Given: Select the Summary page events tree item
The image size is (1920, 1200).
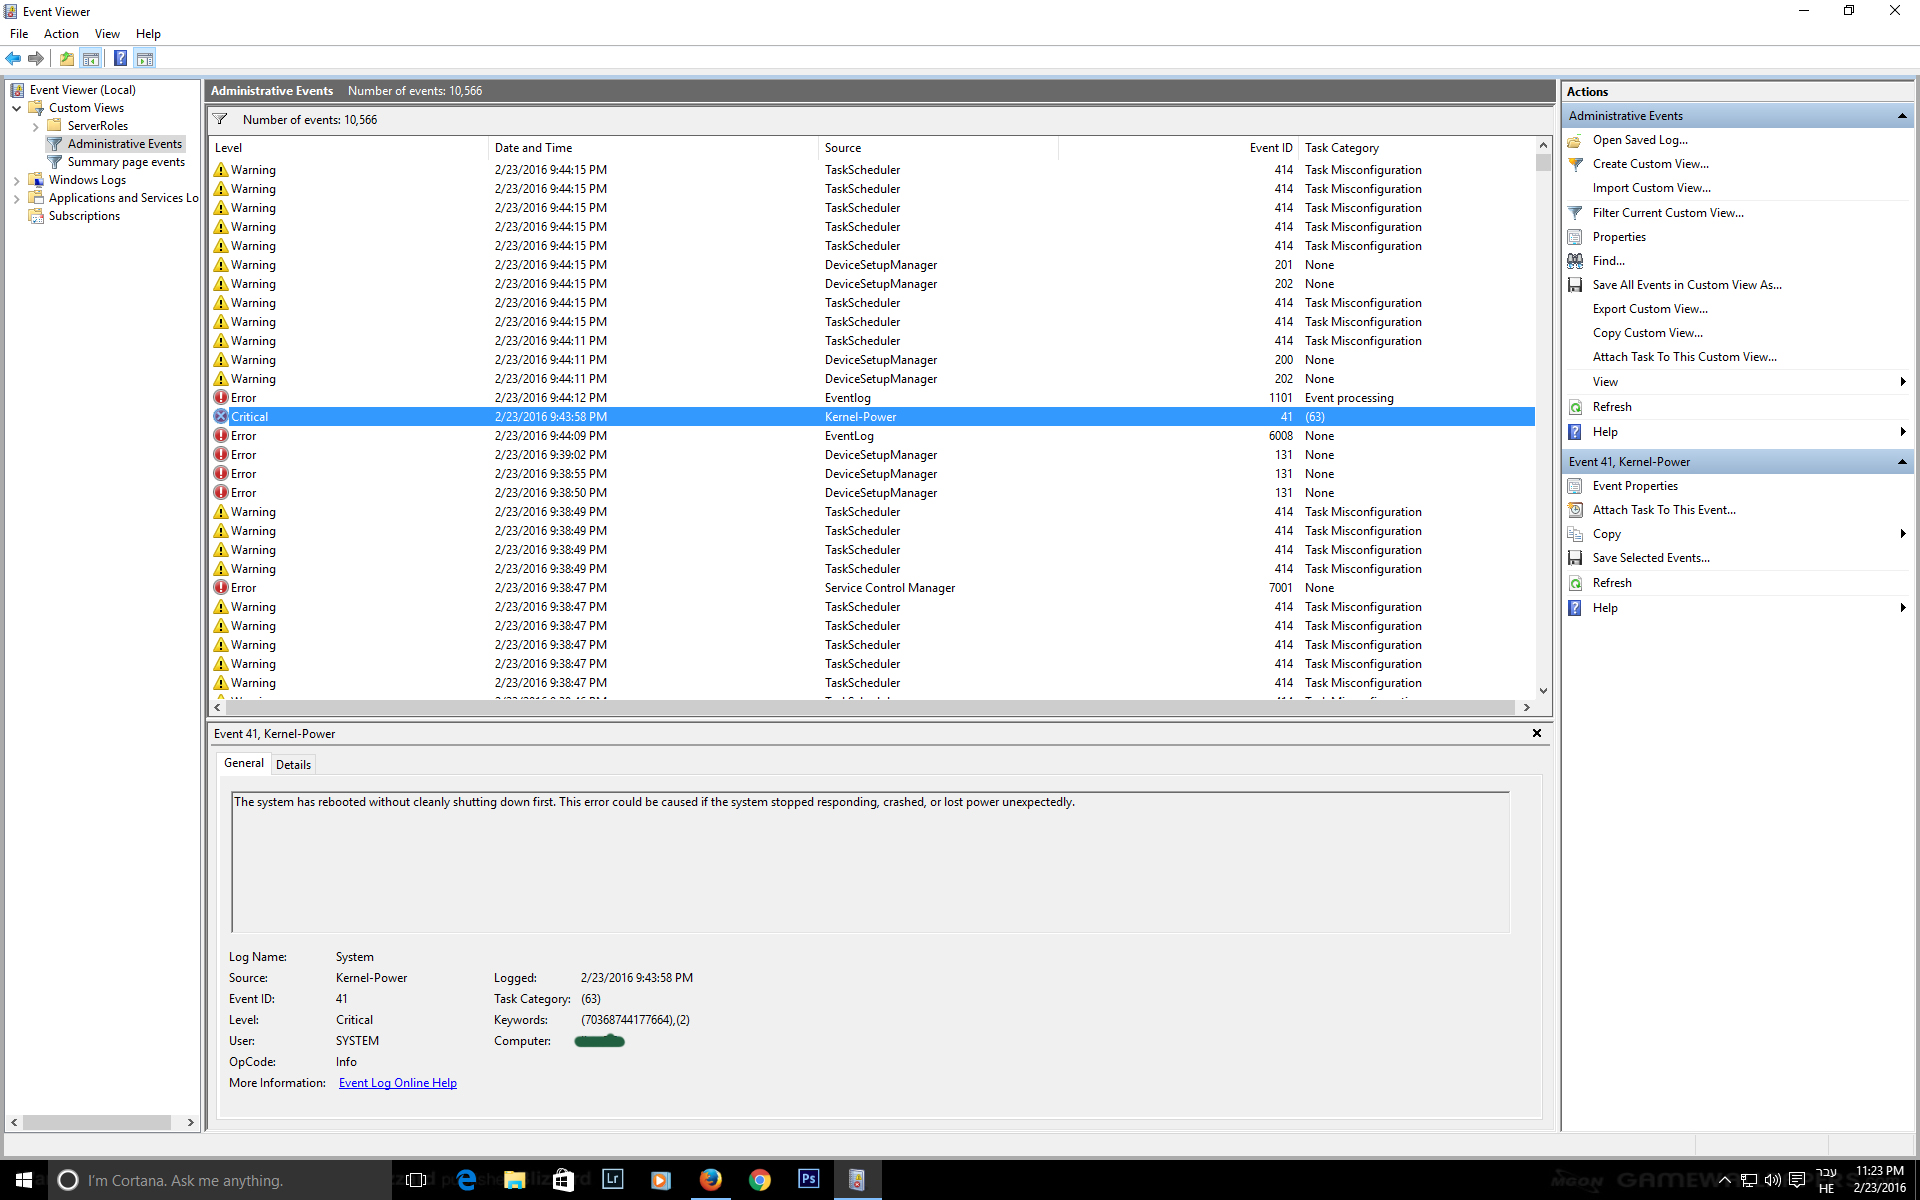Looking at the screenshot, I should pyautogui.click(x=126, y=162).
